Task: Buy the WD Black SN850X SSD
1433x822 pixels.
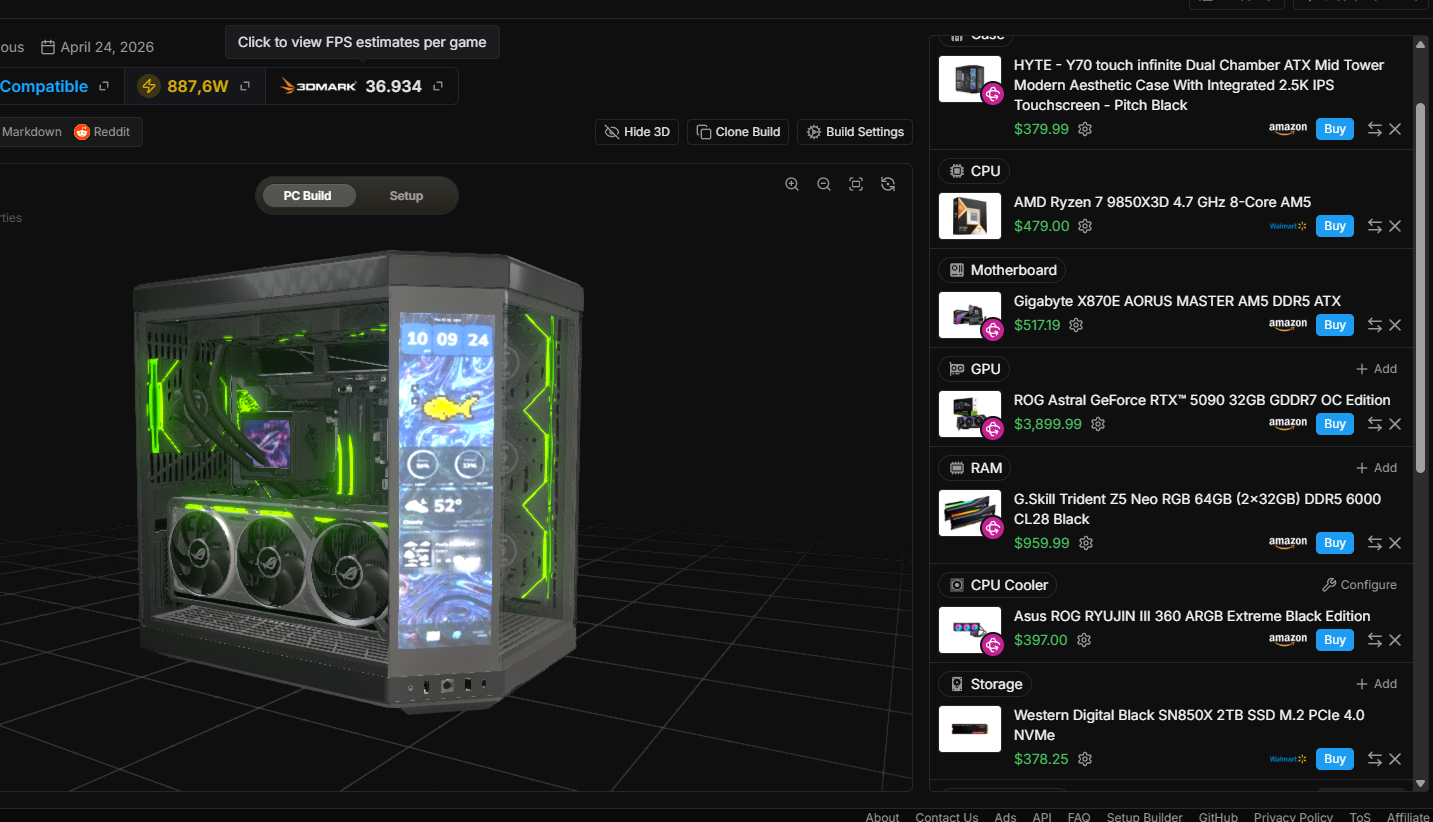Action: tap(1335, 759)
